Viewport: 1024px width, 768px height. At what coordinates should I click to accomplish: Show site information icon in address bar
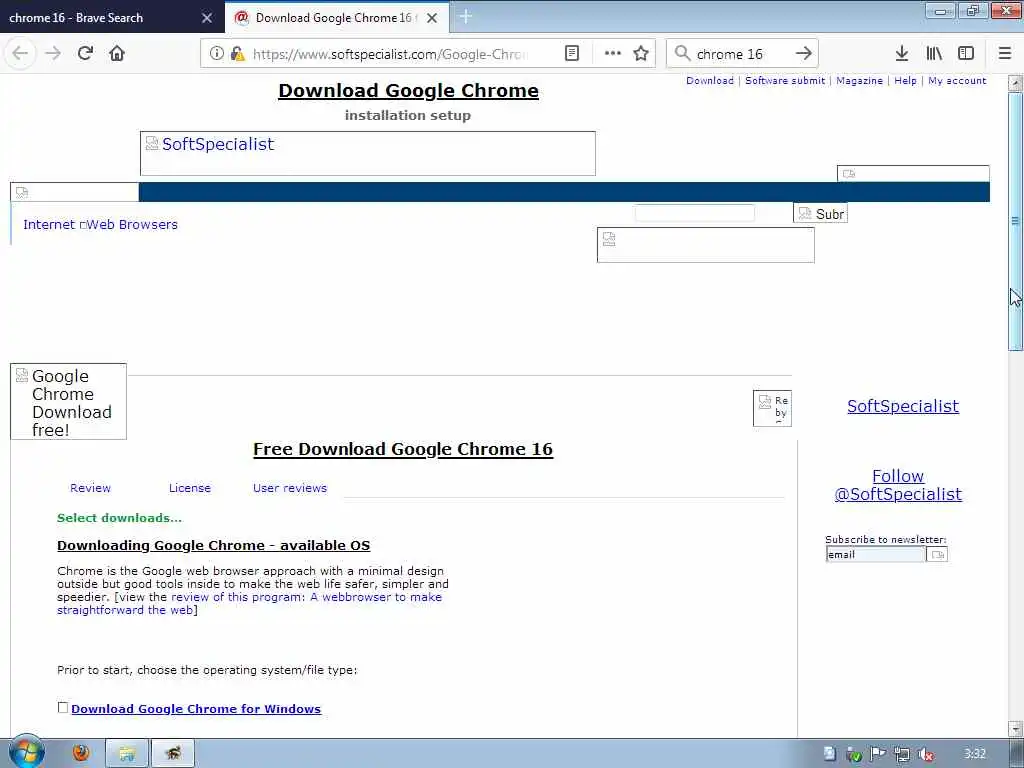tap(217, 54)
